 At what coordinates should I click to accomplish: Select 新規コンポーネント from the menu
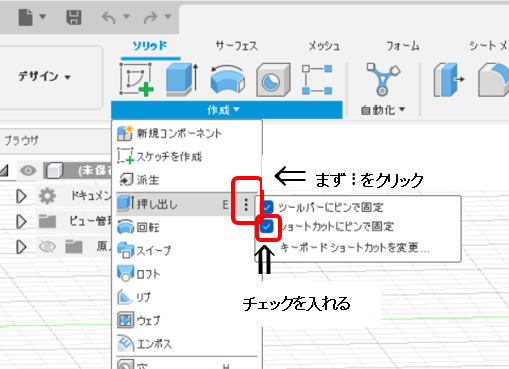[x=187, y=134]
